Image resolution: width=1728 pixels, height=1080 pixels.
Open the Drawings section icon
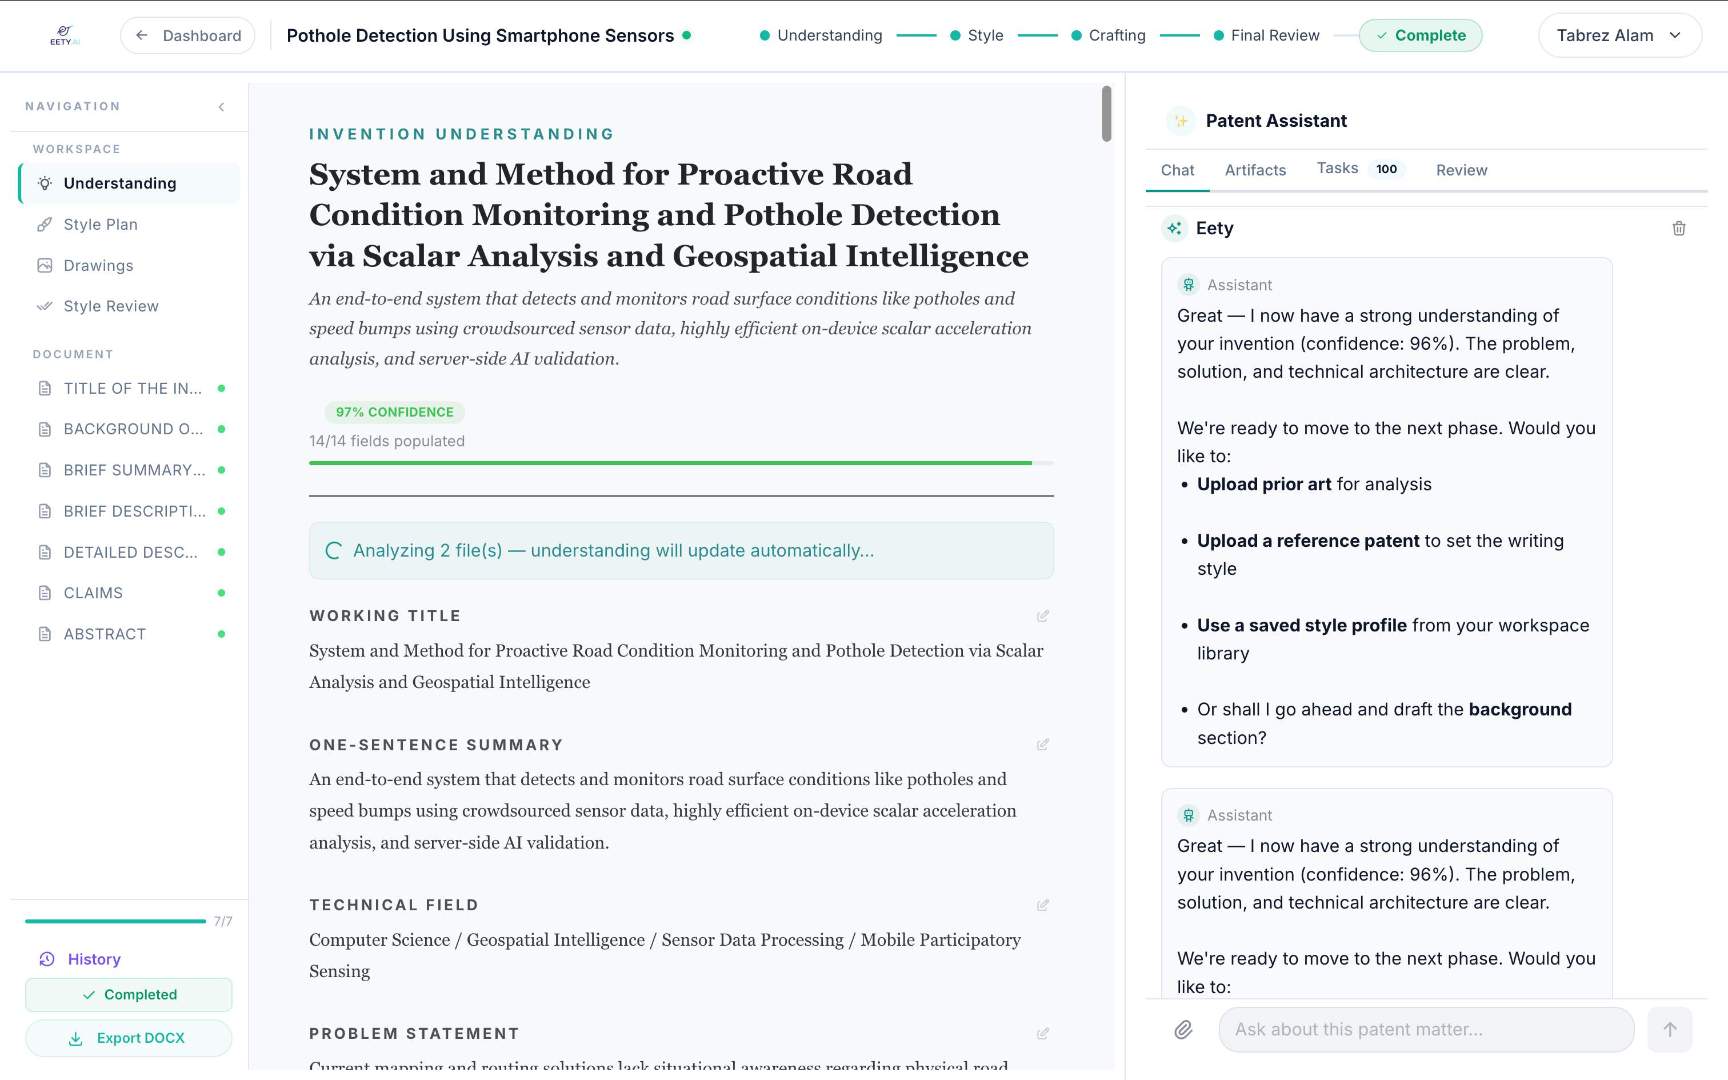pyautogui.click(x=43, y=265)
